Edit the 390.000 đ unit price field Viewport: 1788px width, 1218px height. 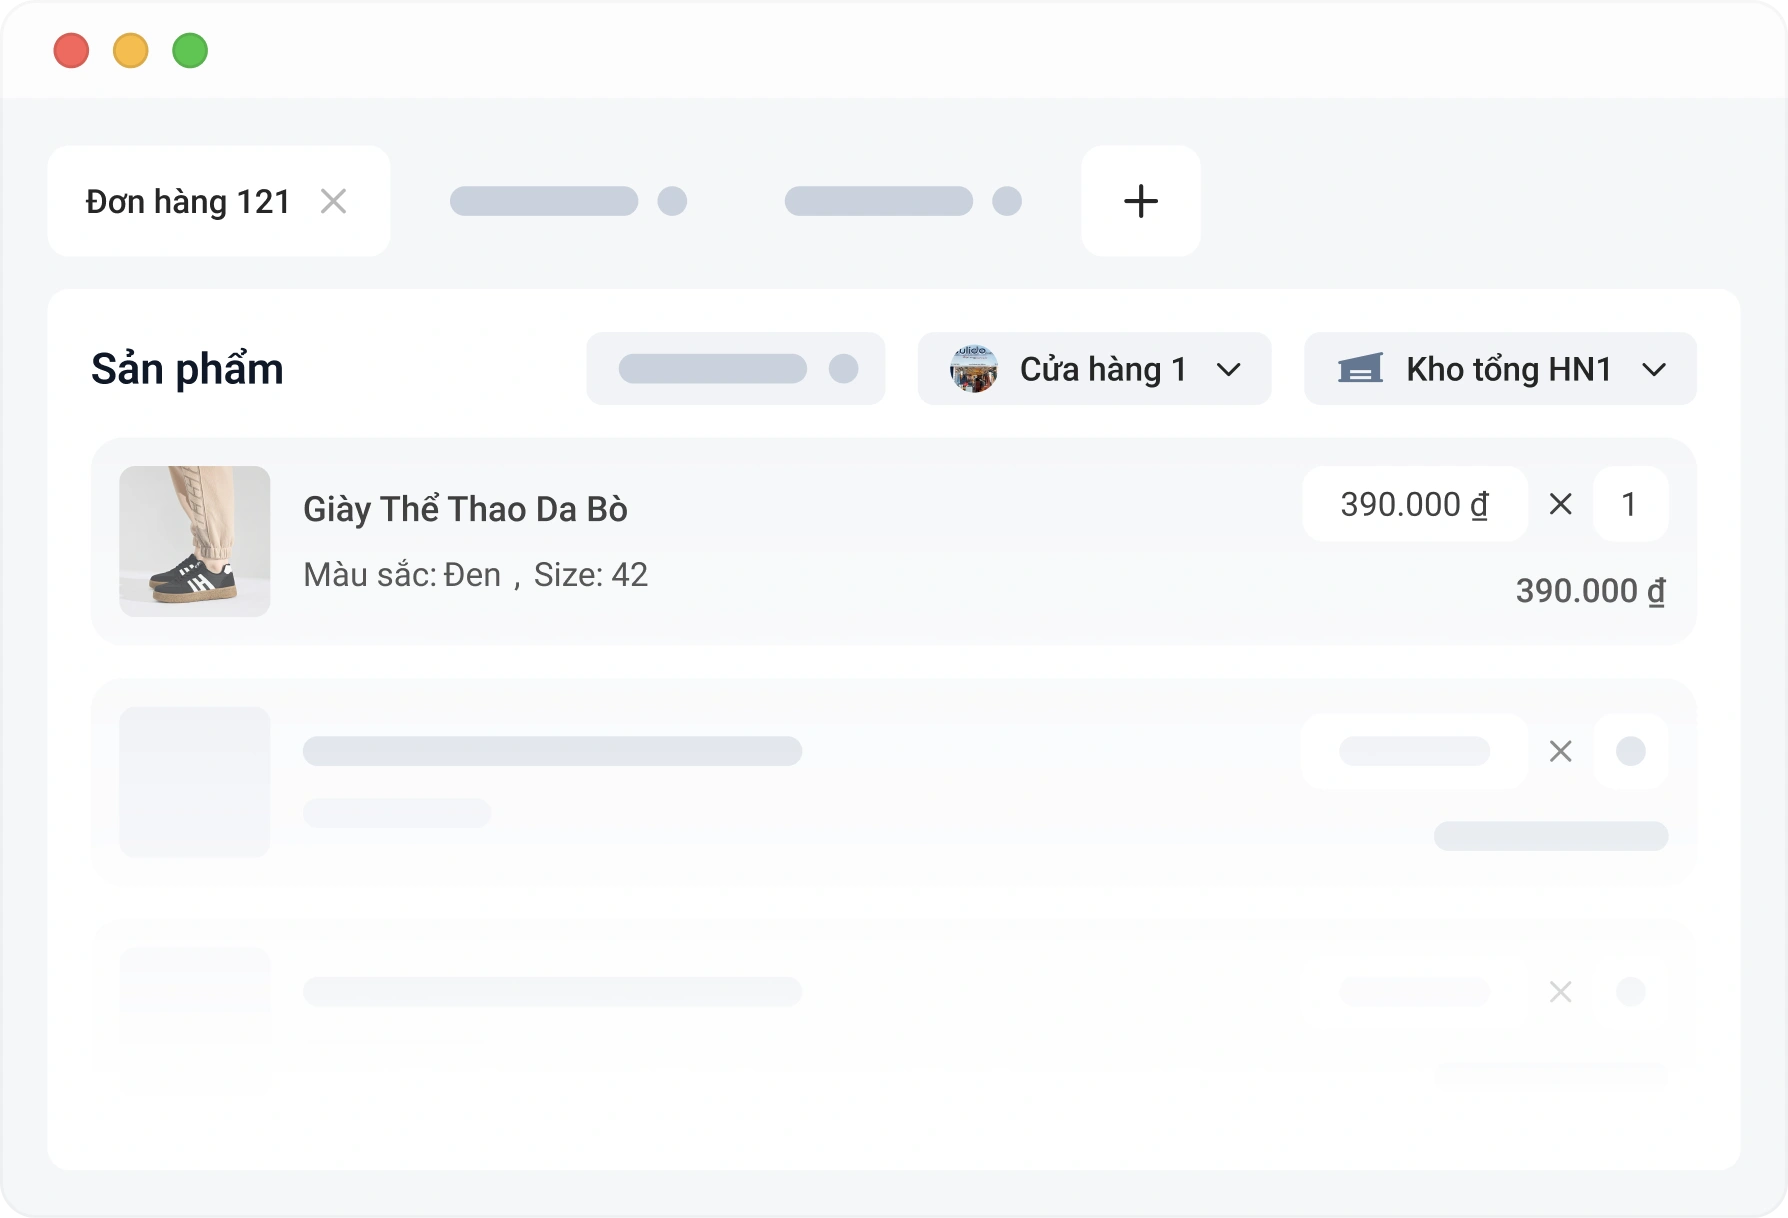click(1414, 504)
